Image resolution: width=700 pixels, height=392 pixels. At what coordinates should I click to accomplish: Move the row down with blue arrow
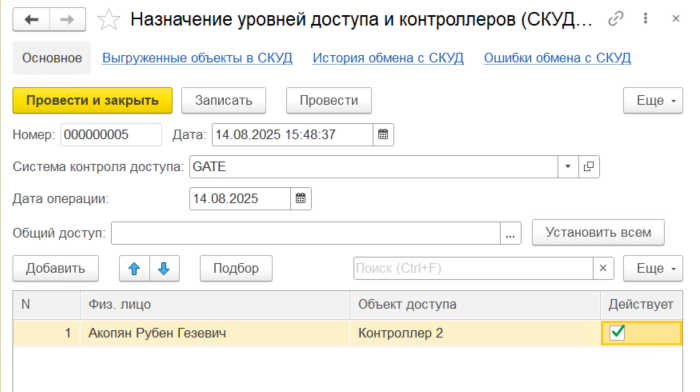pos(164,268)
